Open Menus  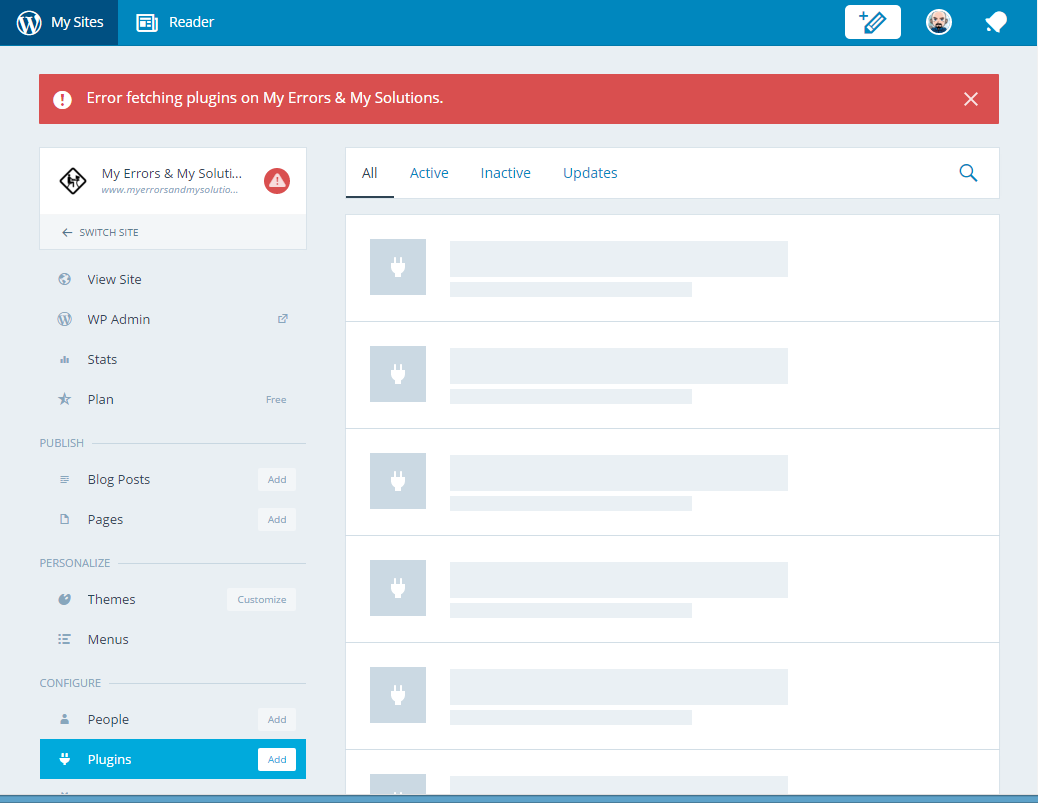tap(108, 639)
